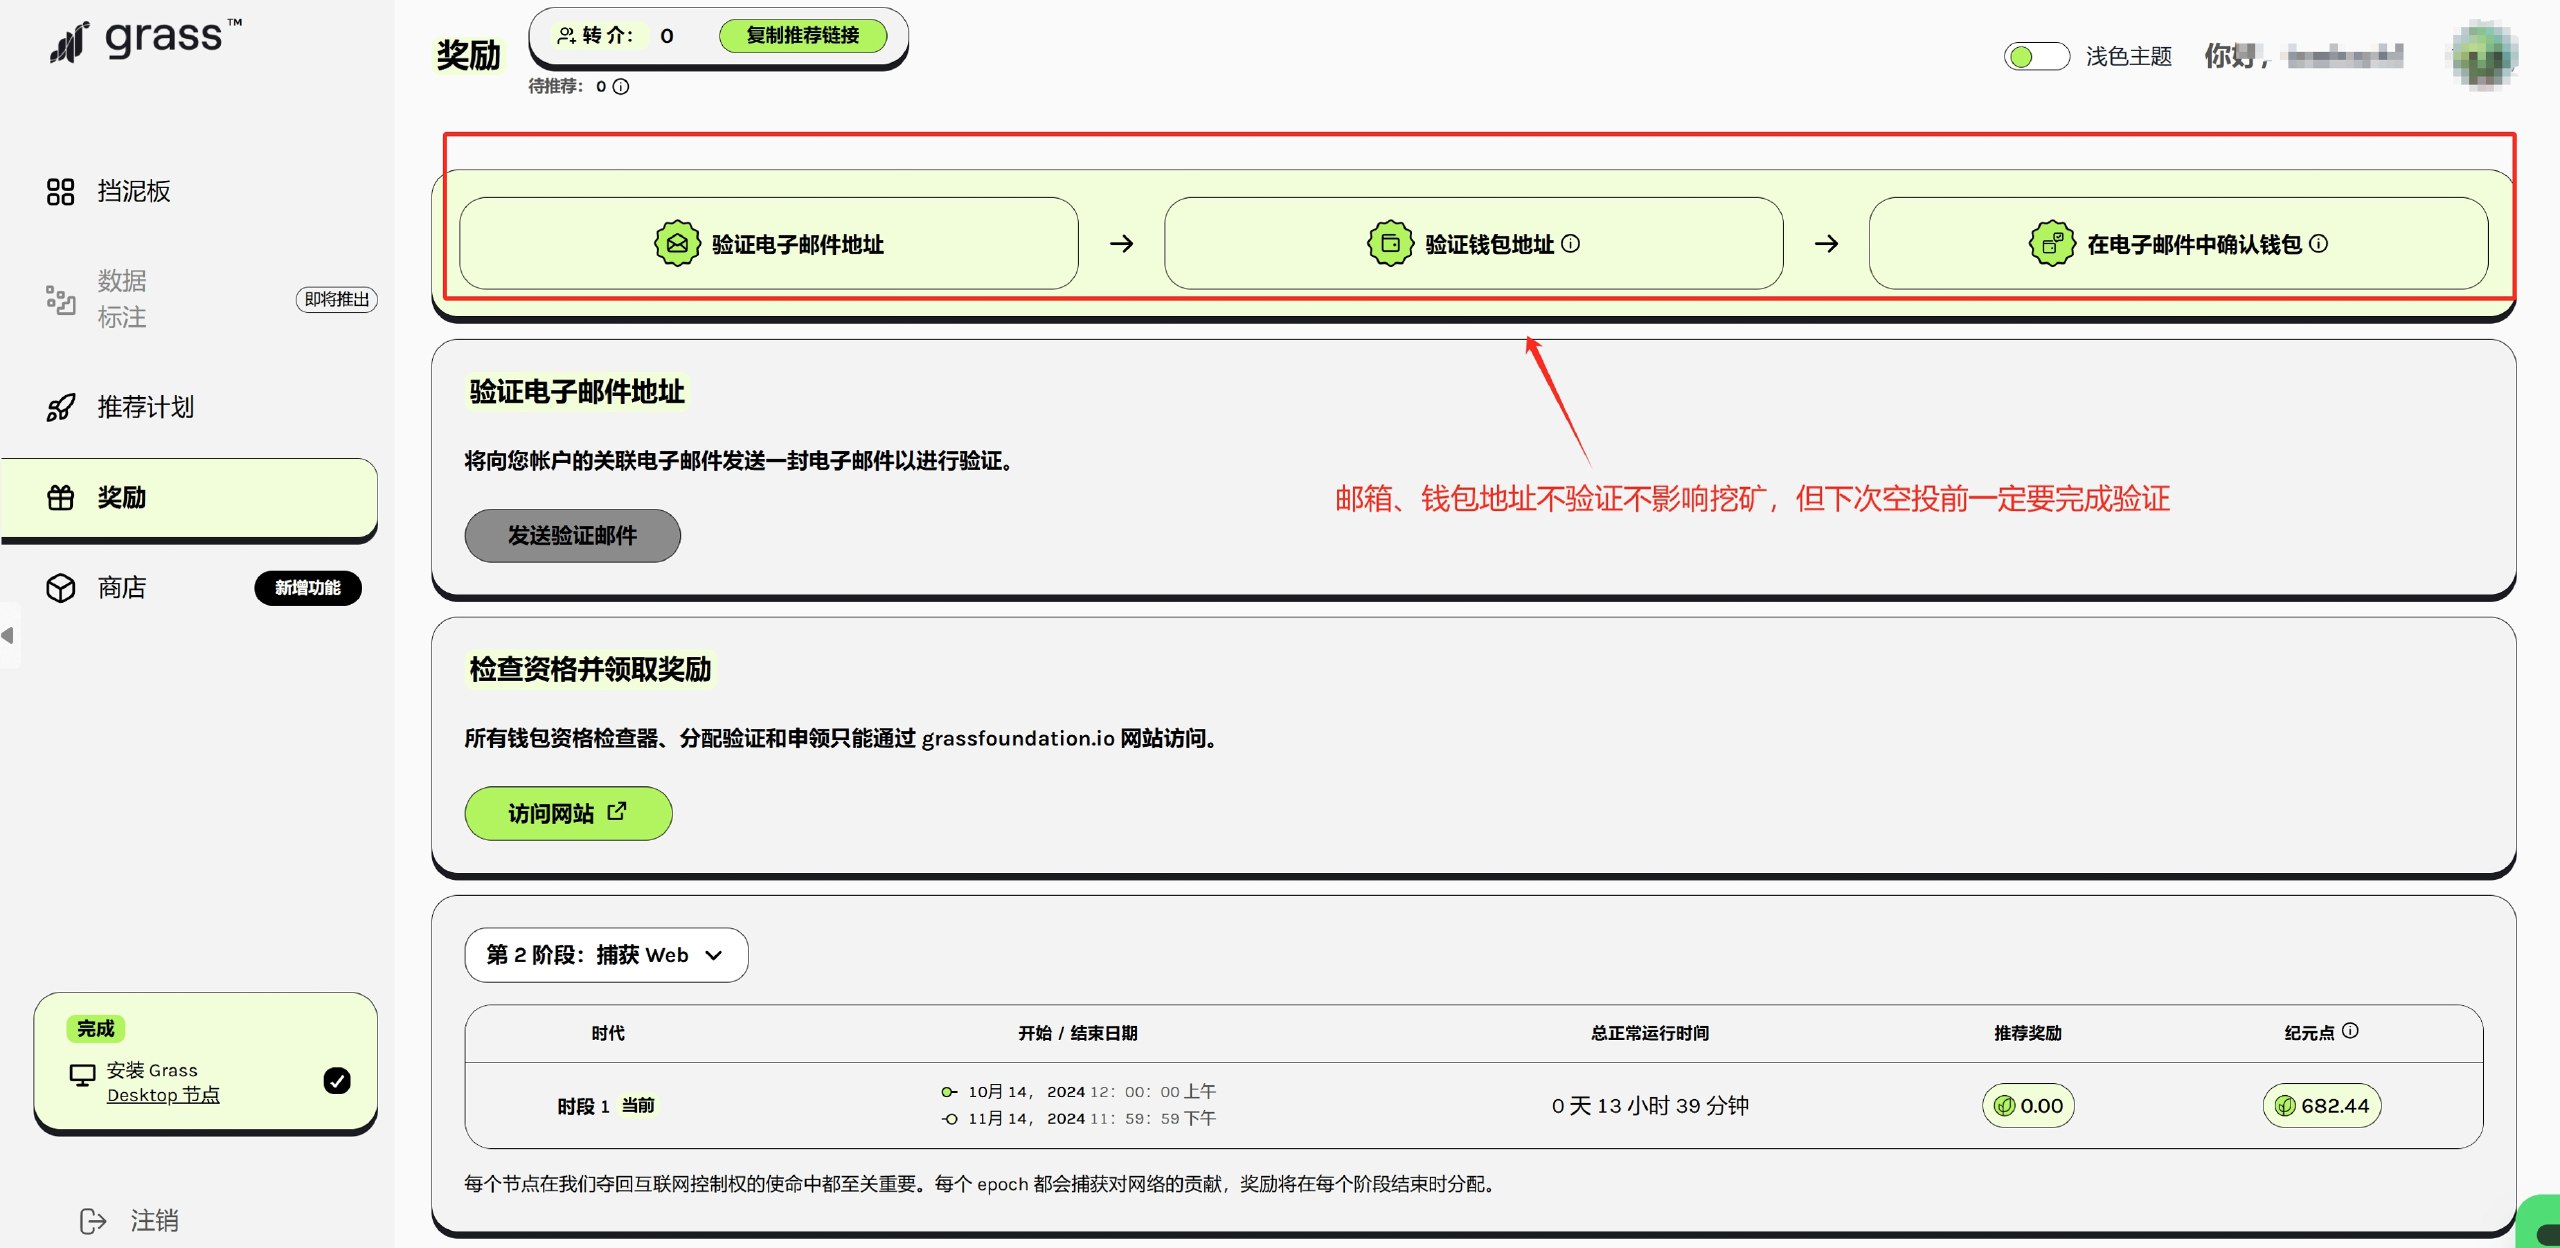The width and height of the screenshot is (2560, 1248).
Task: Click the 时段 1 row label
Action: pyautogui.click(x=583, y=1106)
